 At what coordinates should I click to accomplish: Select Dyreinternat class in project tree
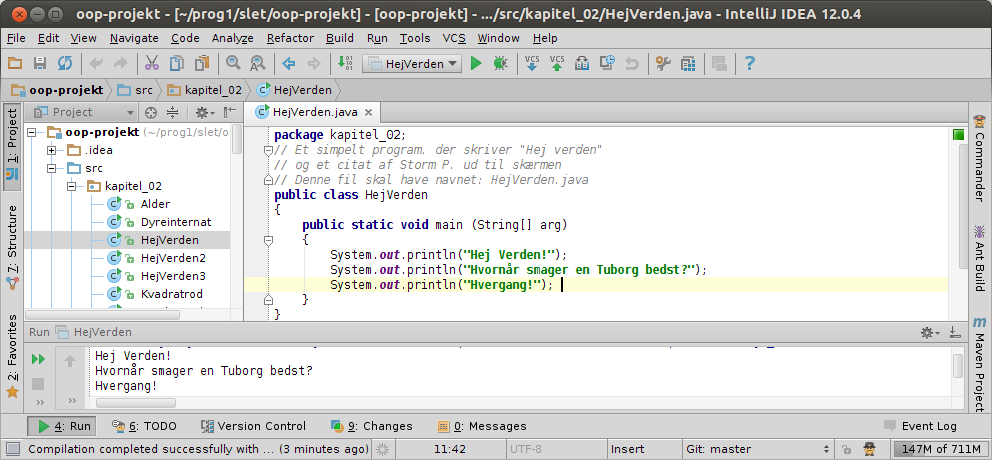click(175, 222)
